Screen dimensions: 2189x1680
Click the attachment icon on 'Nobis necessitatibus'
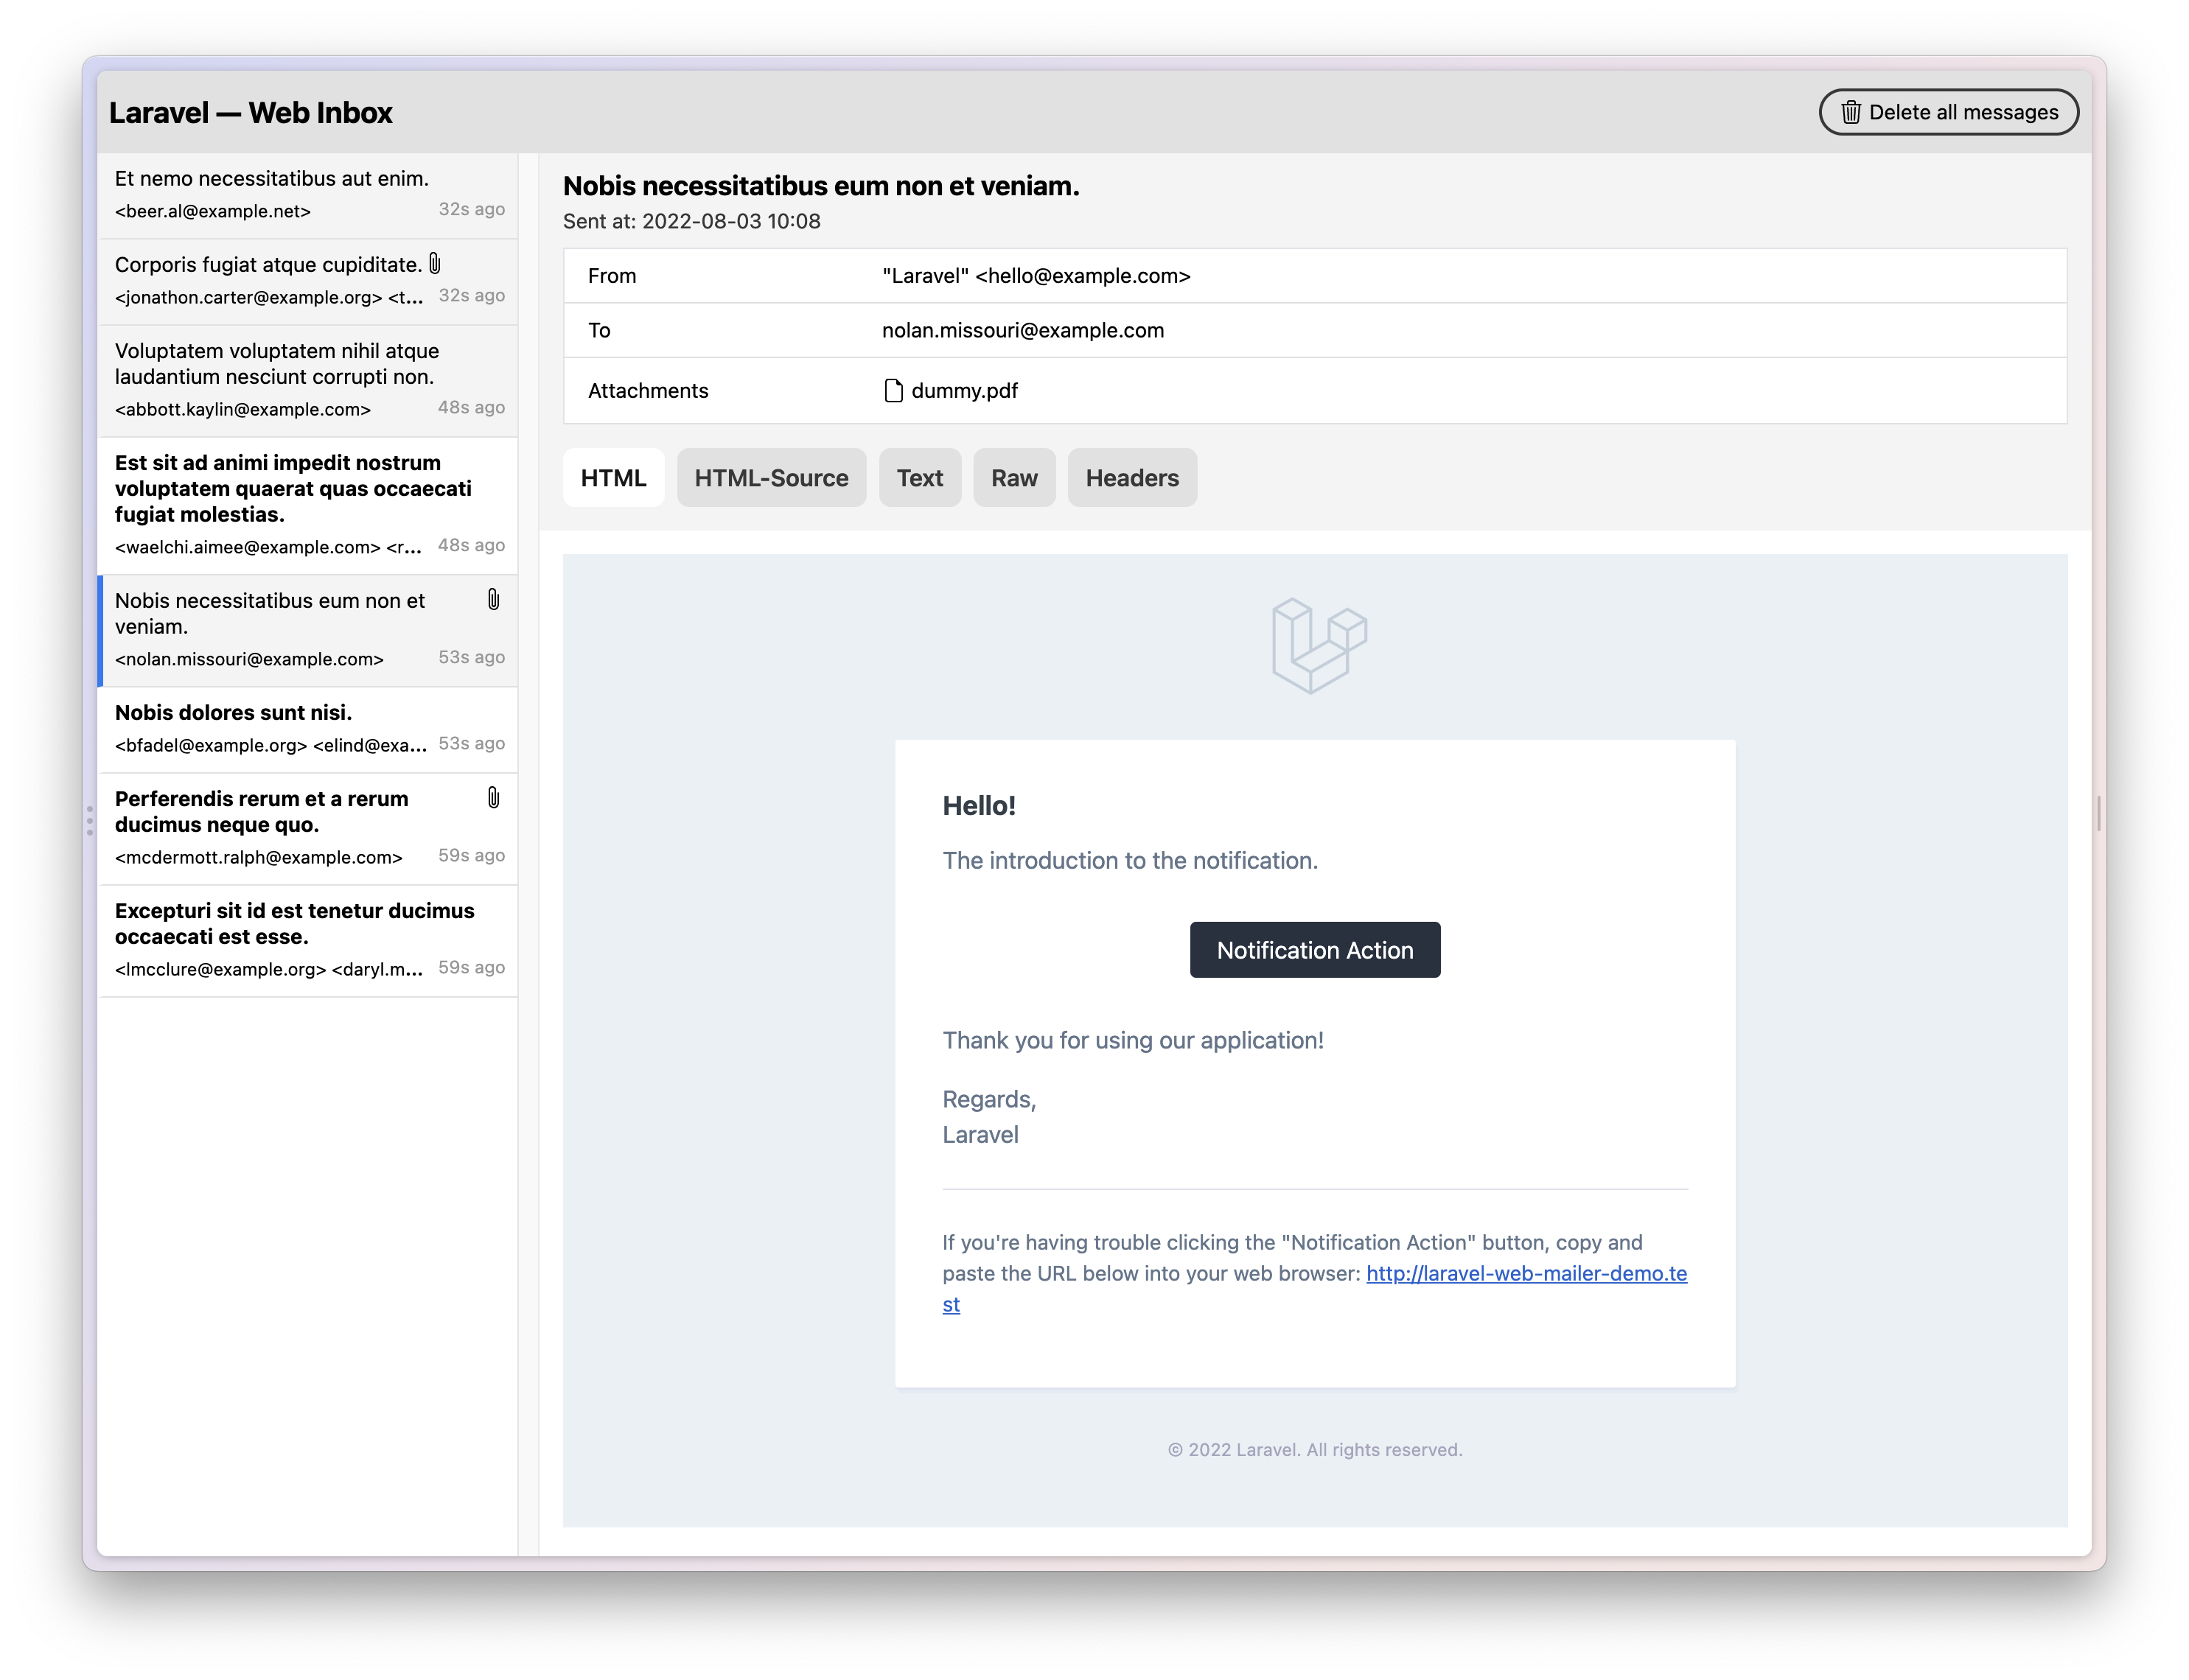[x=491, y=600]
